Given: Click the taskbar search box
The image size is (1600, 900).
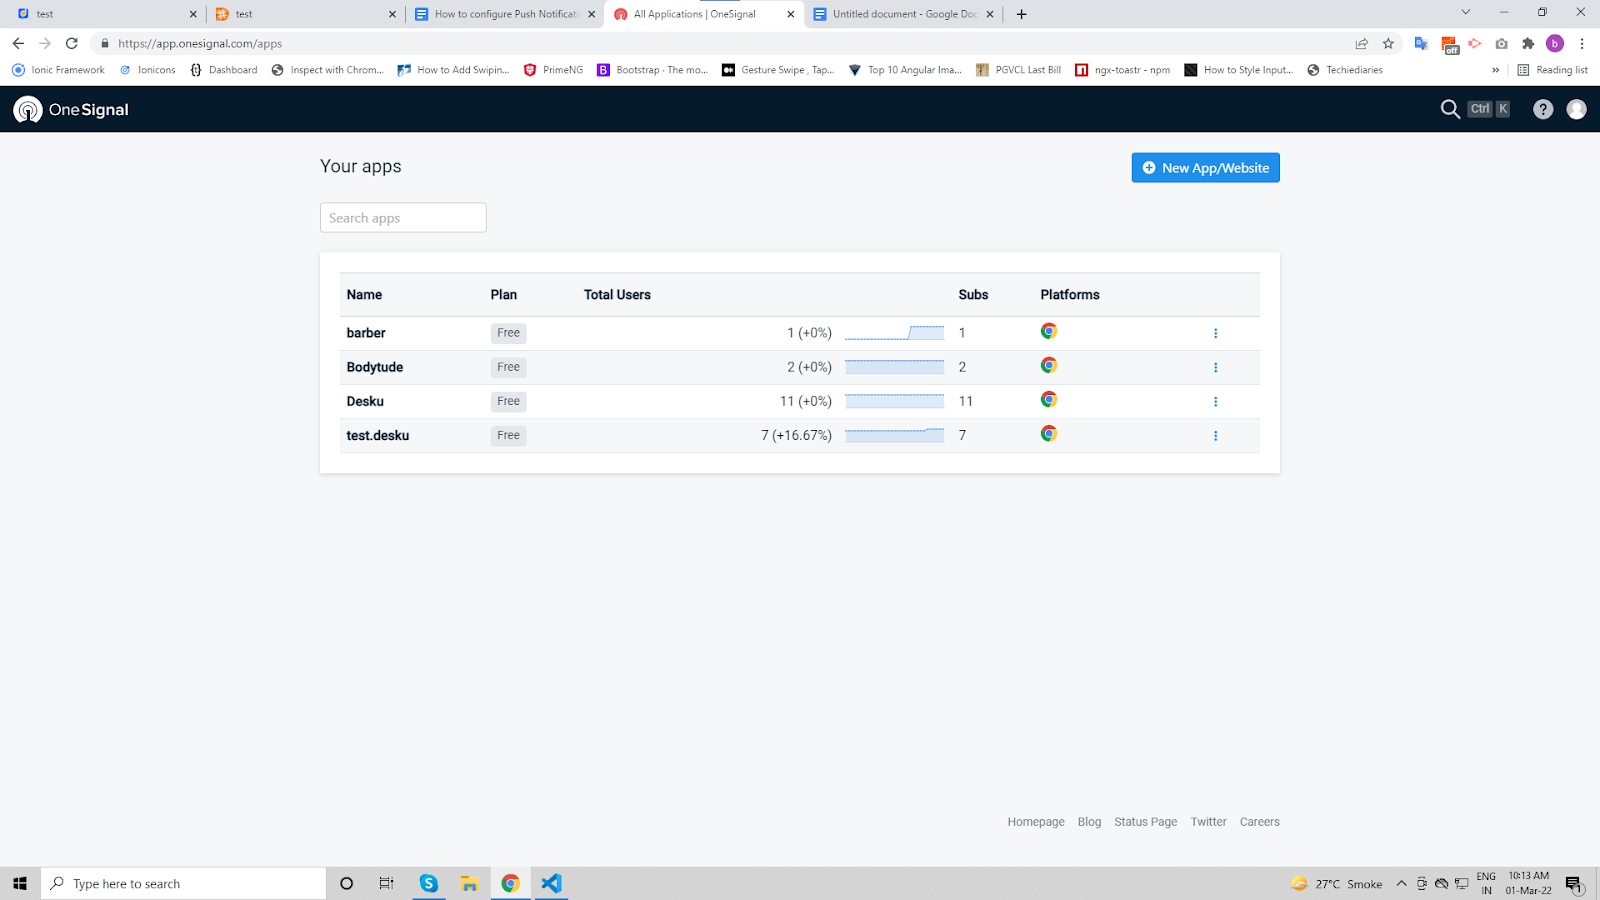Looking at the screenshot, I should point(183,883).
